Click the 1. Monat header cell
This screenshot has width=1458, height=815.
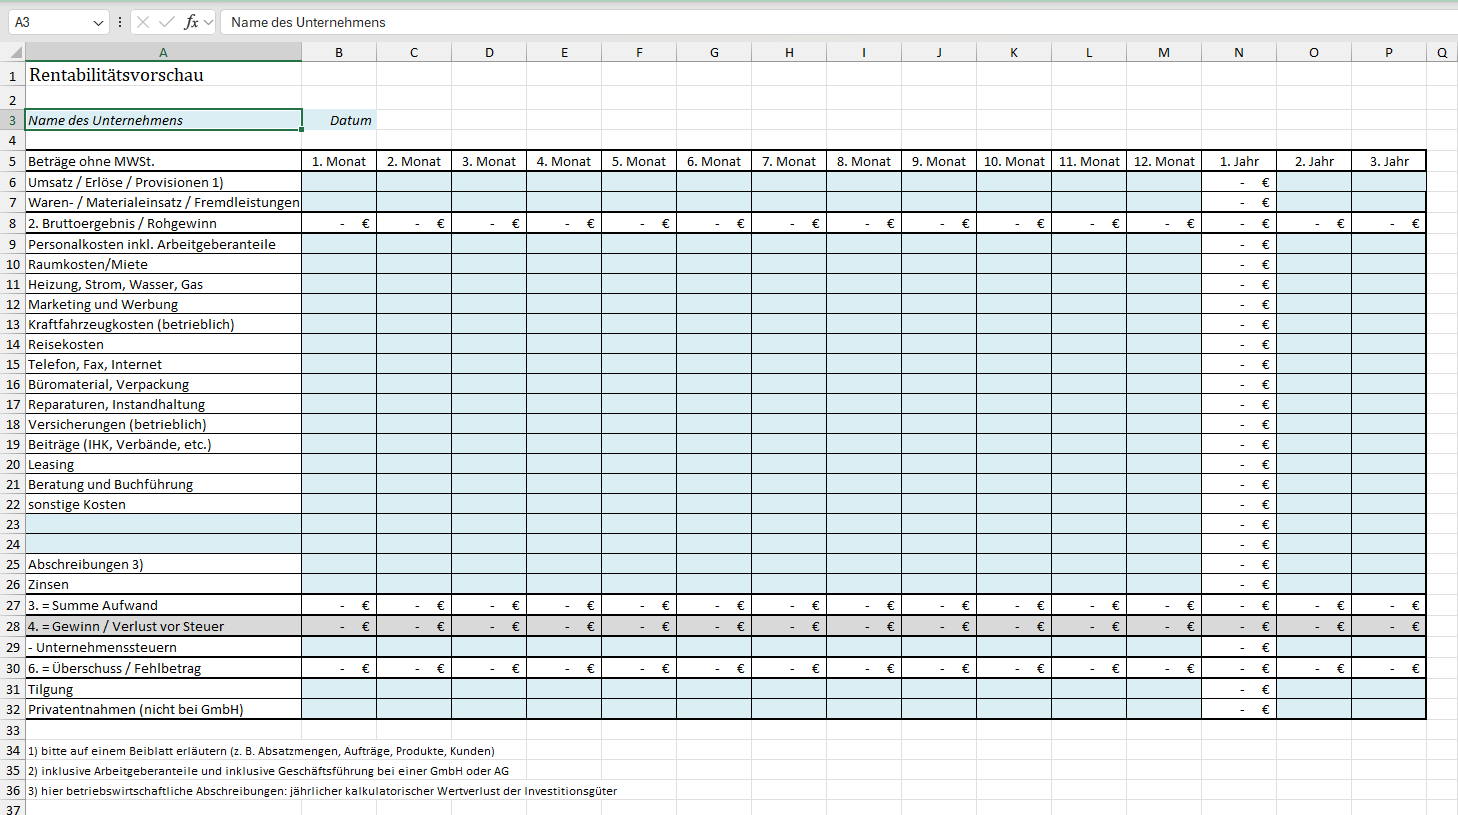[x=339, y=161]
